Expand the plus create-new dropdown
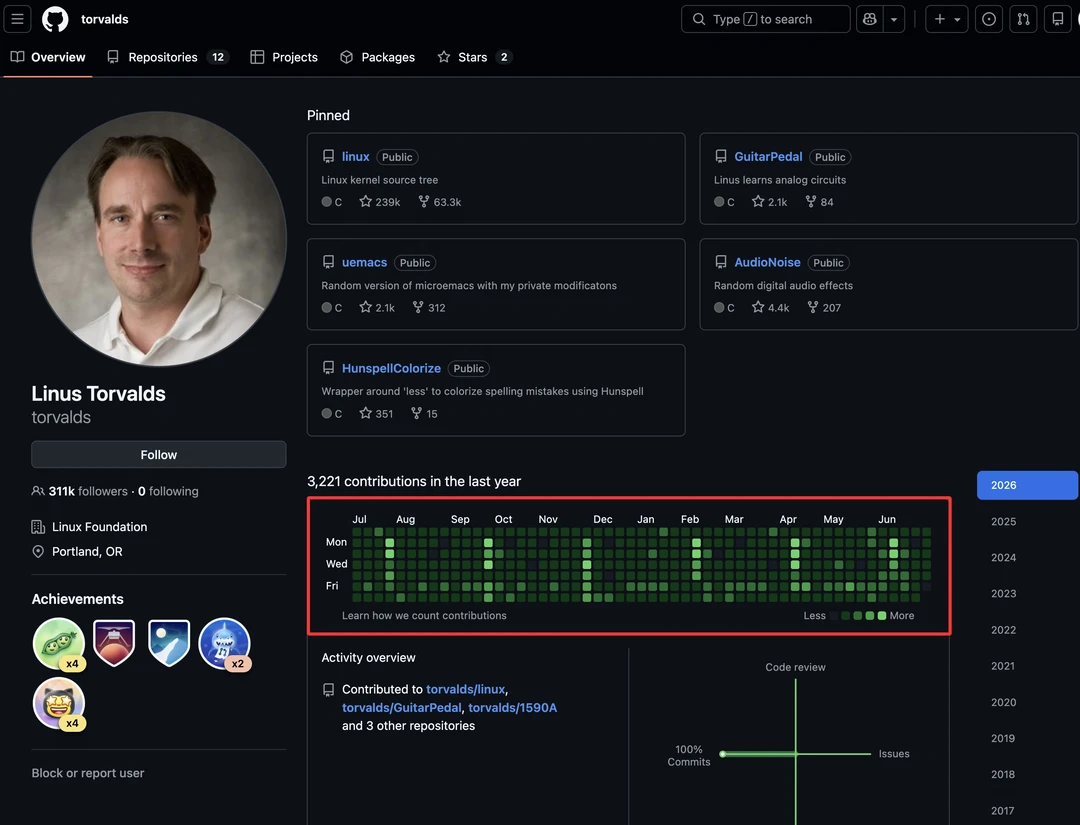The width and height of the screenshot is (1080, 825). click(947, 19)
